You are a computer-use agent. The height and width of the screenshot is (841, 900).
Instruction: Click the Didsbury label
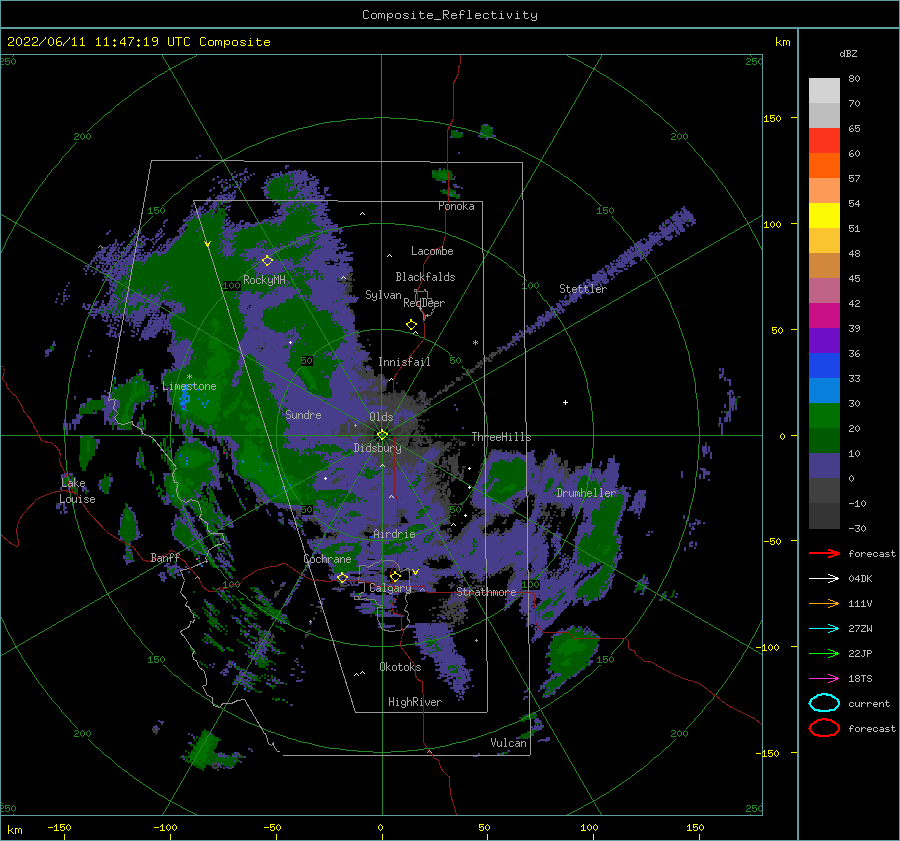[378, 448]
